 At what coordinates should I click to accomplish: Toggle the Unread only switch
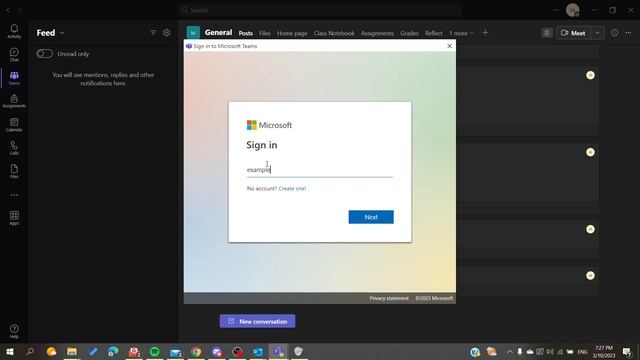pyautogui.click(x=44, y=53)
